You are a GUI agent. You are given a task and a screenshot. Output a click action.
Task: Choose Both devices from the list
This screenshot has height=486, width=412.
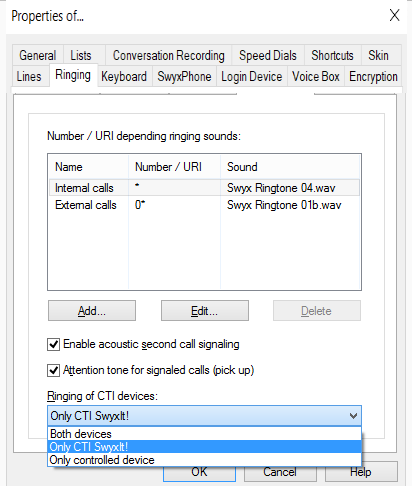tap(204, 434)
